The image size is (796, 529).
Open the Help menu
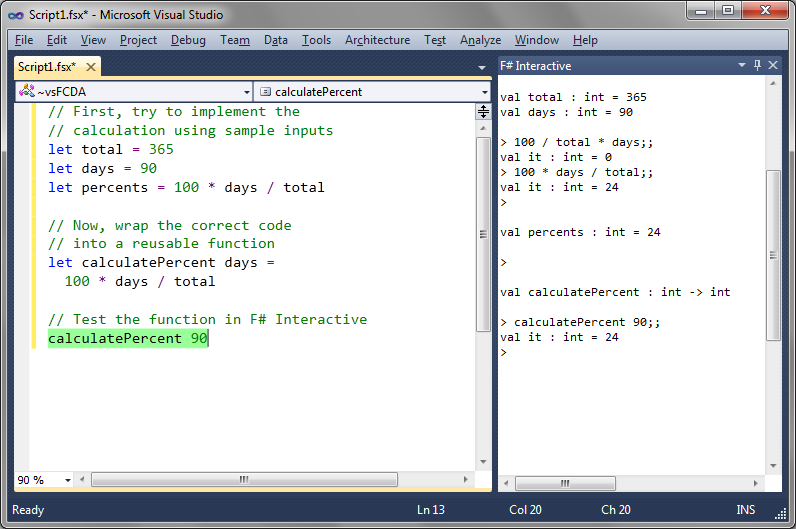(x=585, y=40)
